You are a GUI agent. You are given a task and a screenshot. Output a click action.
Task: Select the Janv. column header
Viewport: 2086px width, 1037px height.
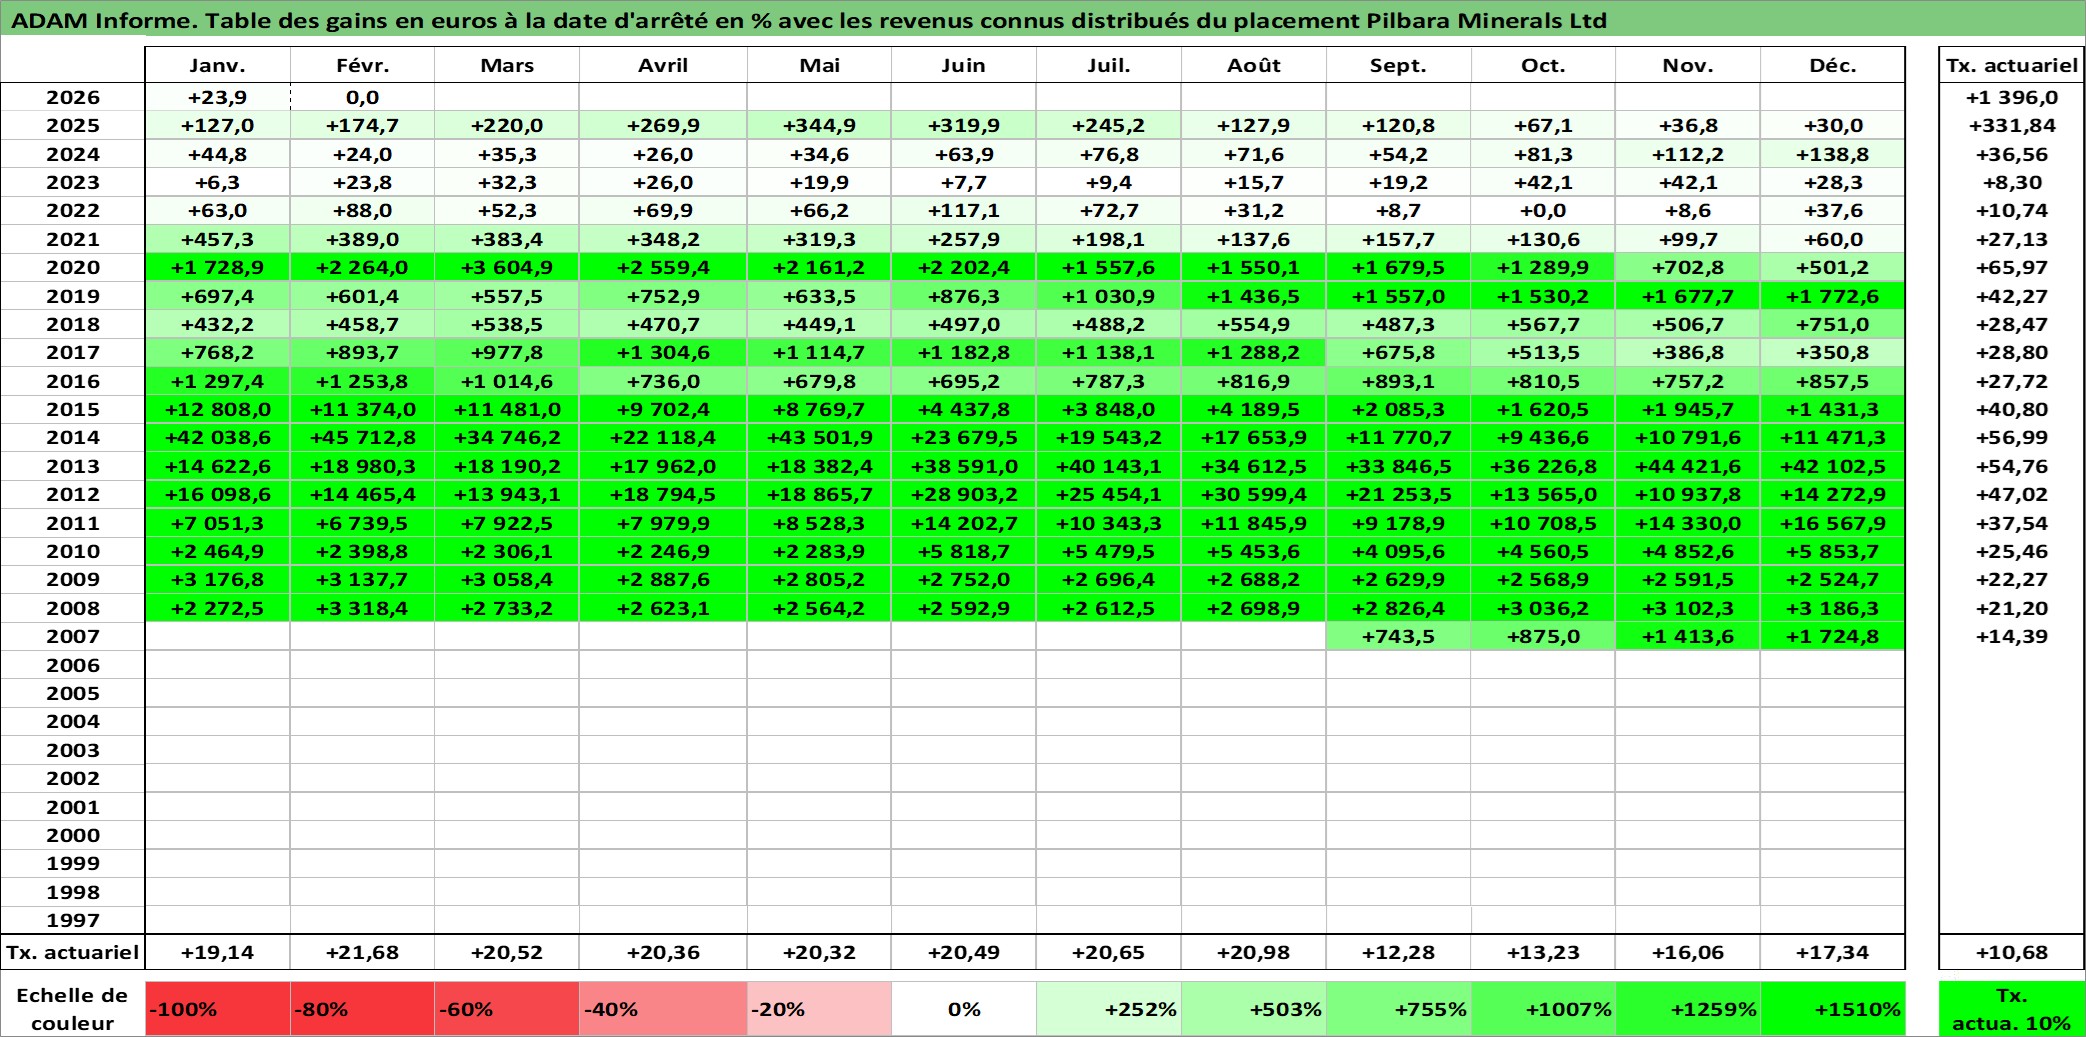click(x=217, y=65)
